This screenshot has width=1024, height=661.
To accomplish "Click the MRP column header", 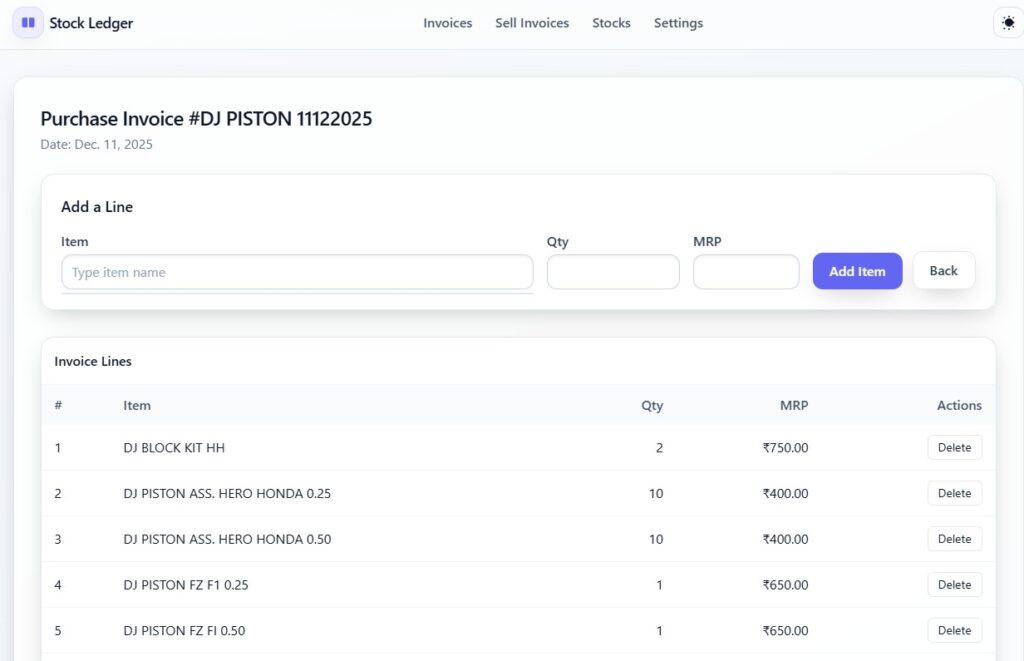I will point(793,405).
